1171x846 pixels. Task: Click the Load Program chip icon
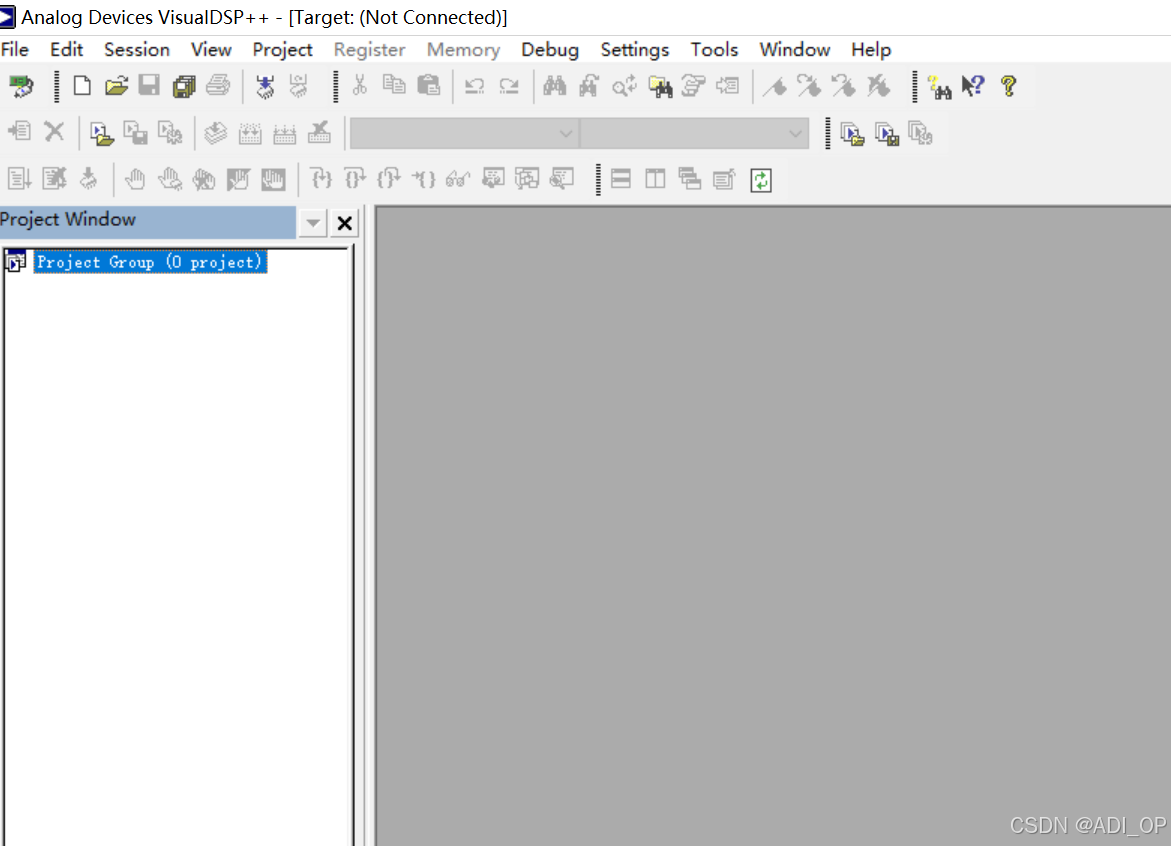pos(264,87)
